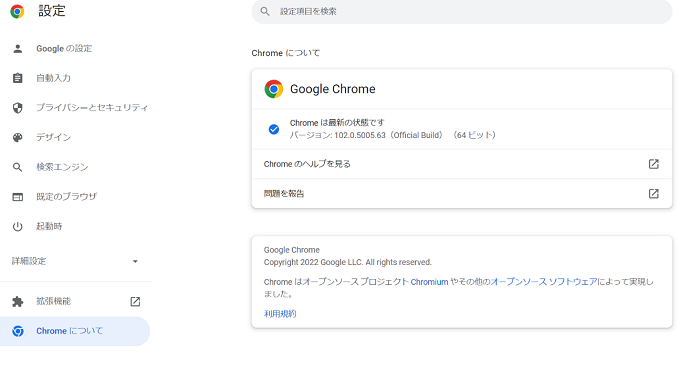Image resolution: width=700 pixels, height=373 pixels.
Task: Click the shield icon for privacy settings
Action: (x=17, y=108)
